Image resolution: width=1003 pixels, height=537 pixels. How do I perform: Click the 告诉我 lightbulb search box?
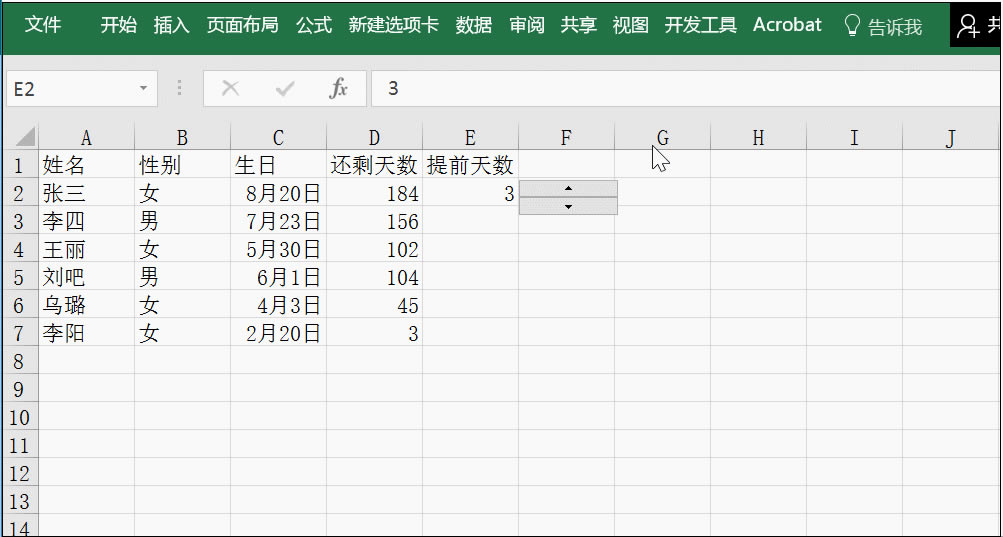tap(883, 26)
